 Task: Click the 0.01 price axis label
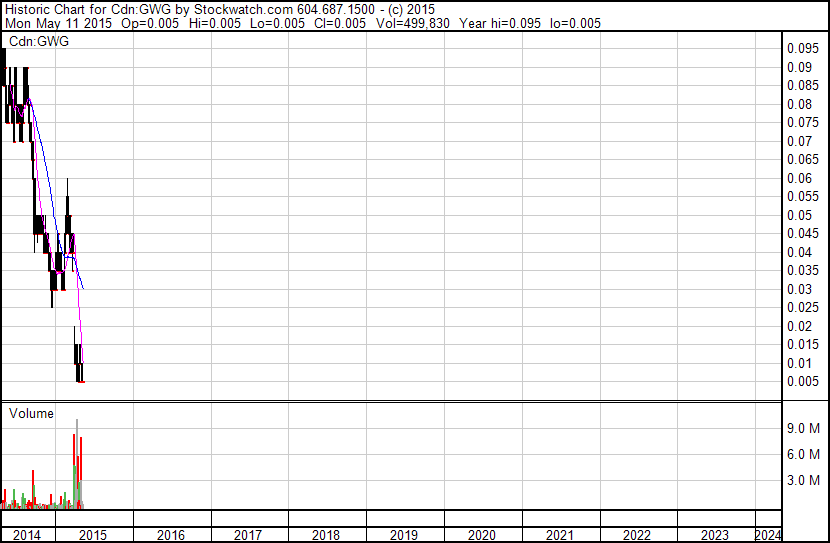click(x=799, y=364)
